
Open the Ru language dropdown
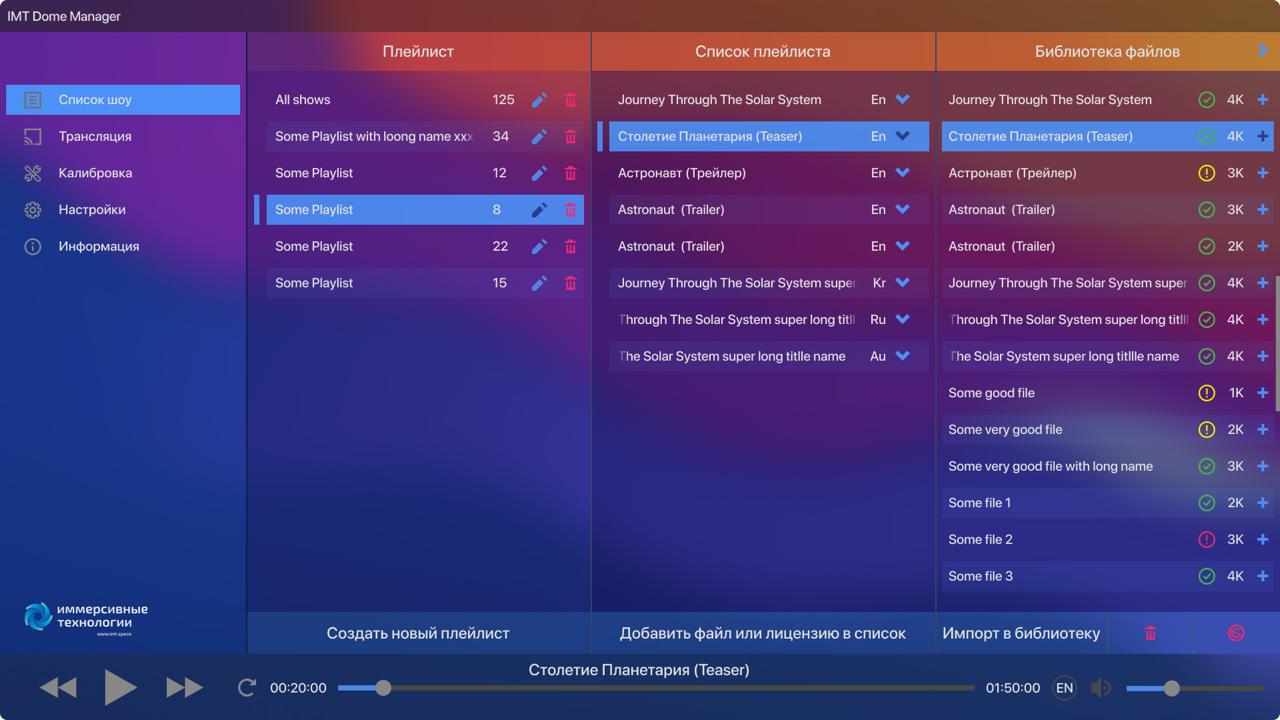point(903,320)
